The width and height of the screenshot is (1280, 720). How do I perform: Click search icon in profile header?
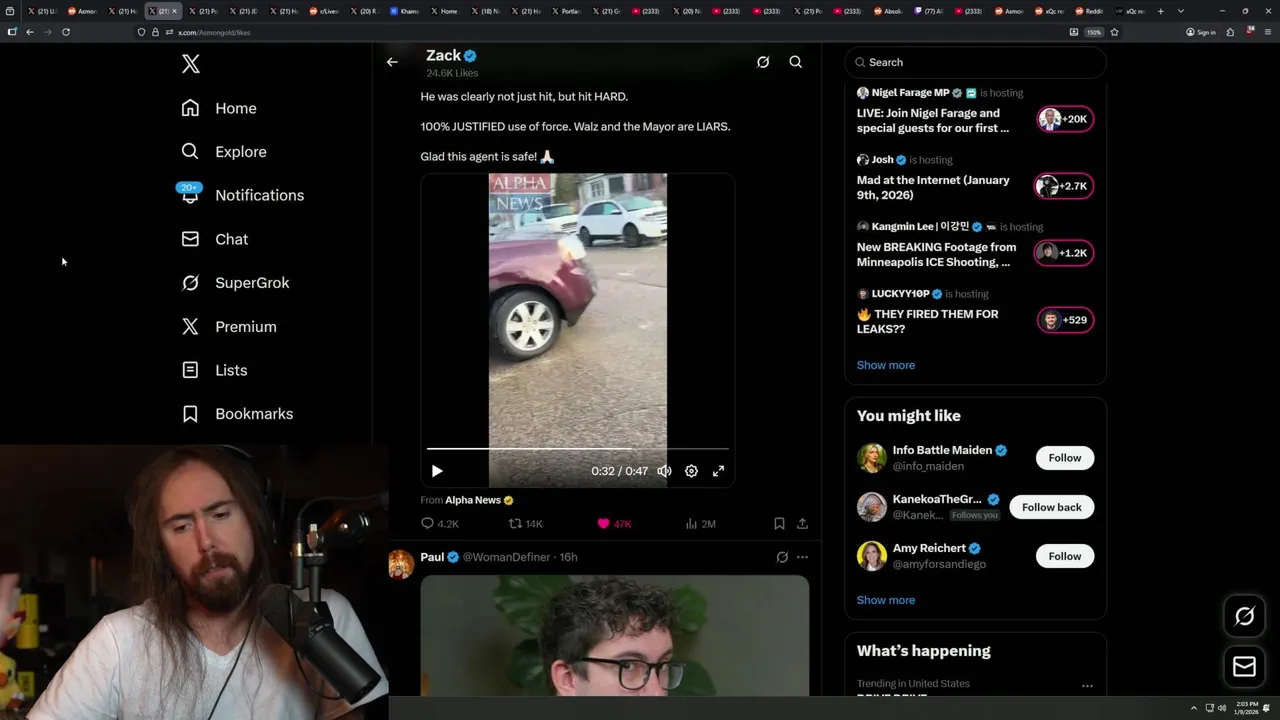click(x=796, y=62)
